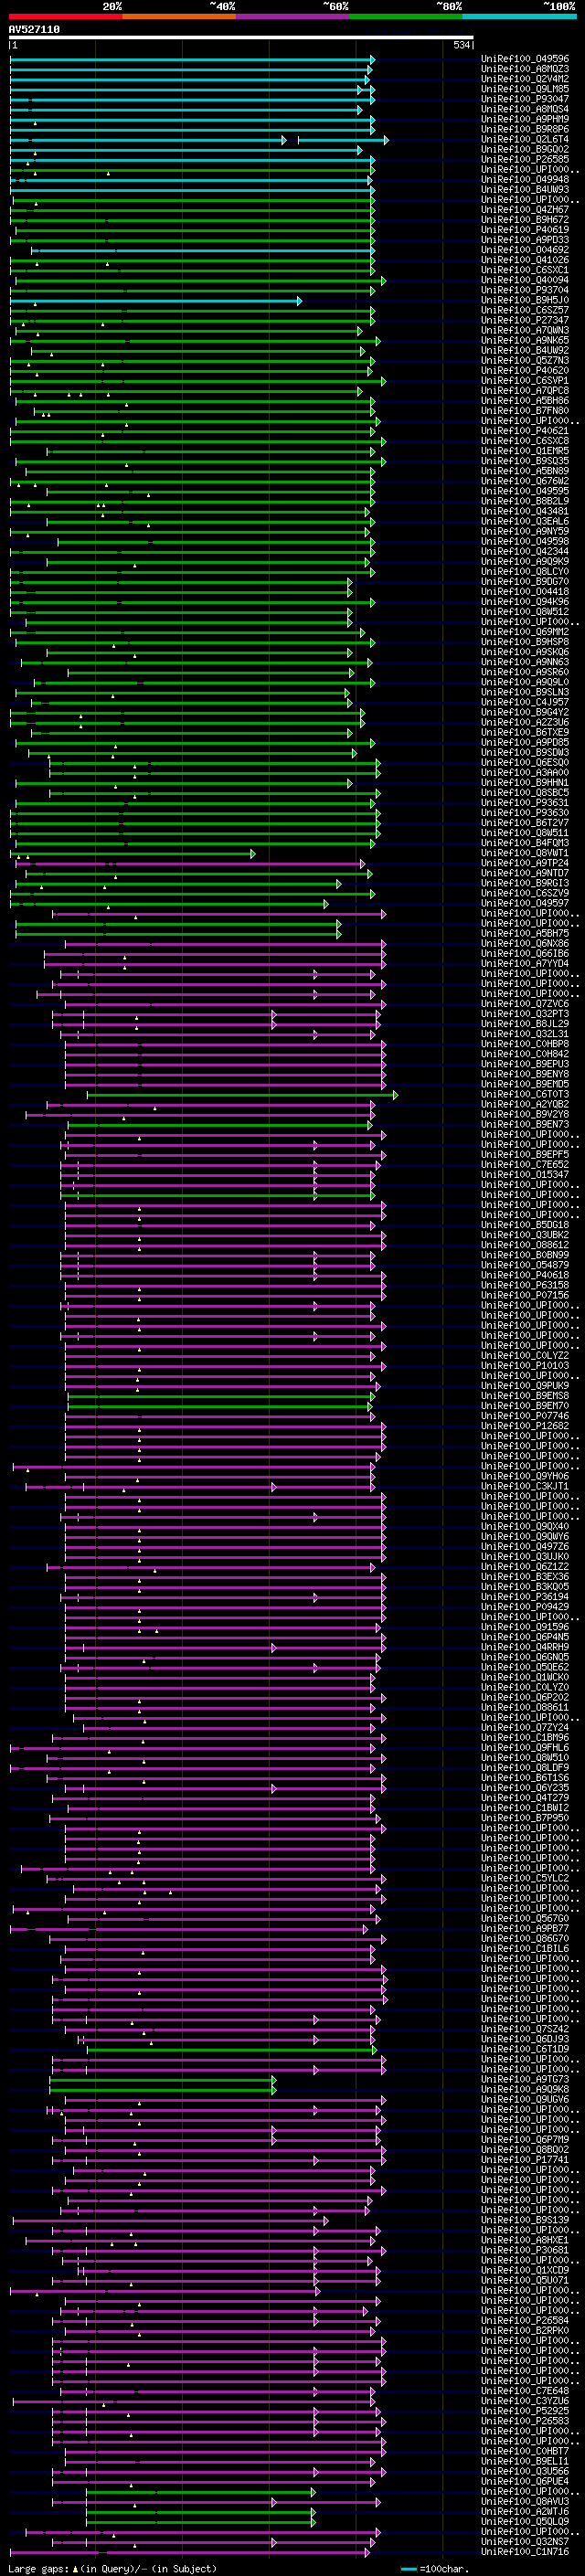Screen dimensions: 585x2576
Task: Select the UniRef100_B7FN80 label
Action: (x=525, y=411)
